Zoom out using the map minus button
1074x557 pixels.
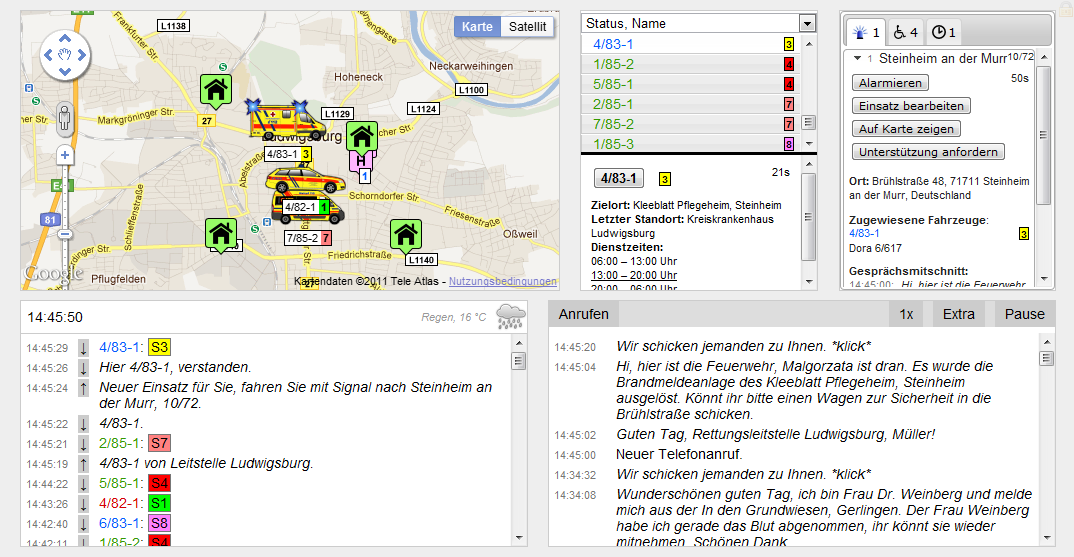point(65,234)
